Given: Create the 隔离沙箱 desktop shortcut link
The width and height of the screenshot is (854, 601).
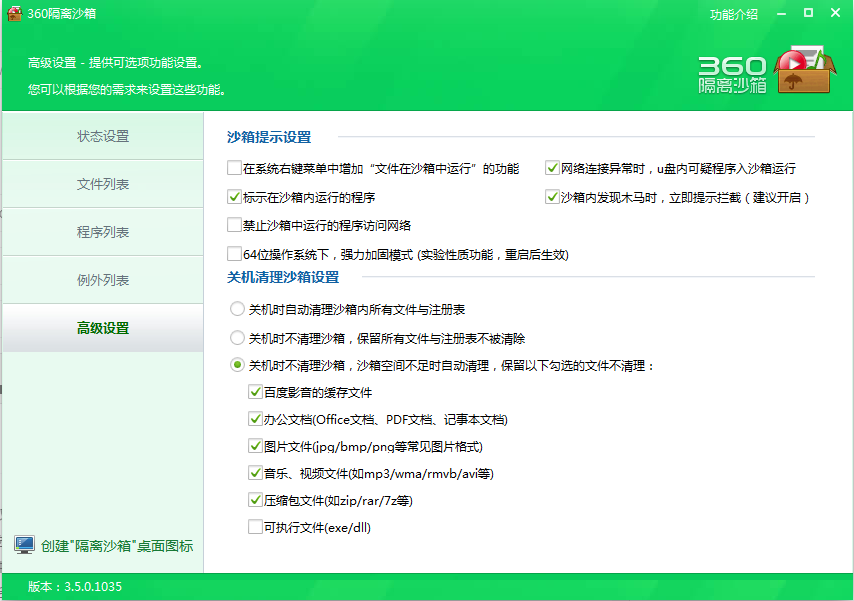Looking at the screenshot, I should click(x=116, y=546).
